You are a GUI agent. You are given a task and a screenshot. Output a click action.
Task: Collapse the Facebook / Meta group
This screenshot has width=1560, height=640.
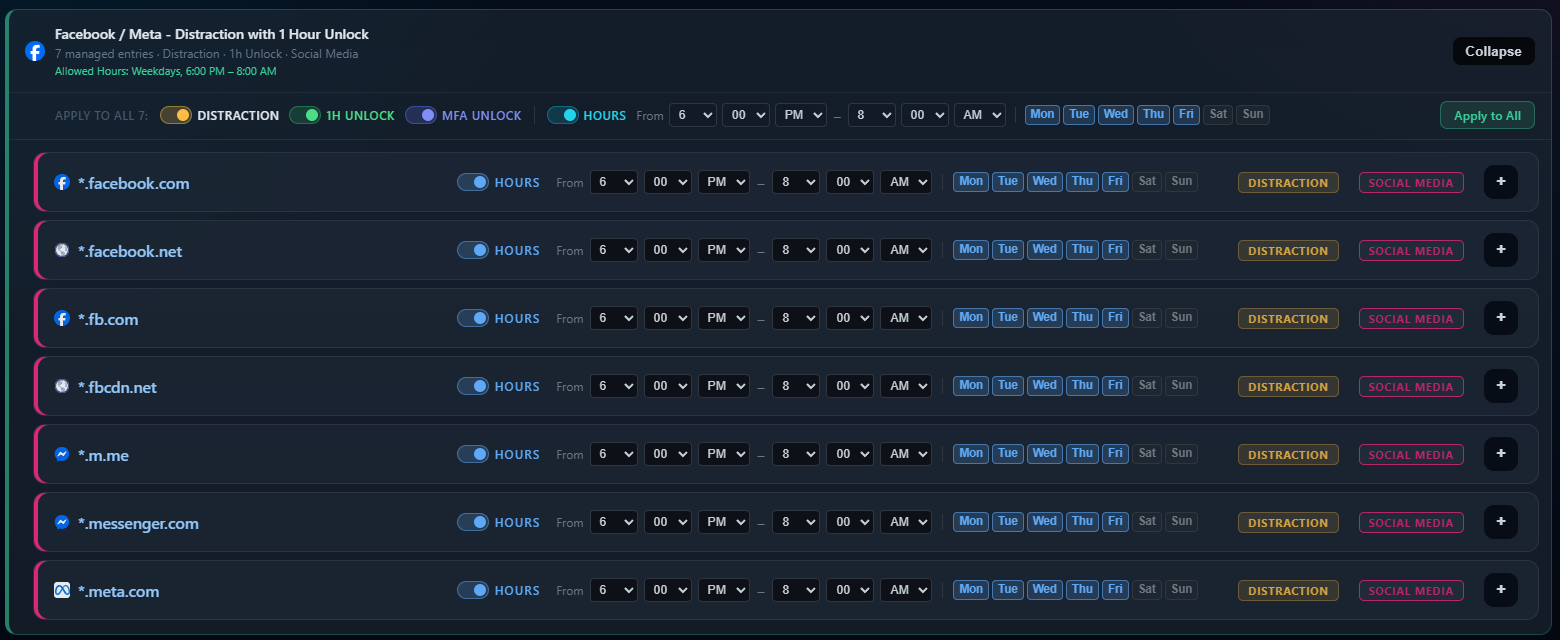point(1493,51)
